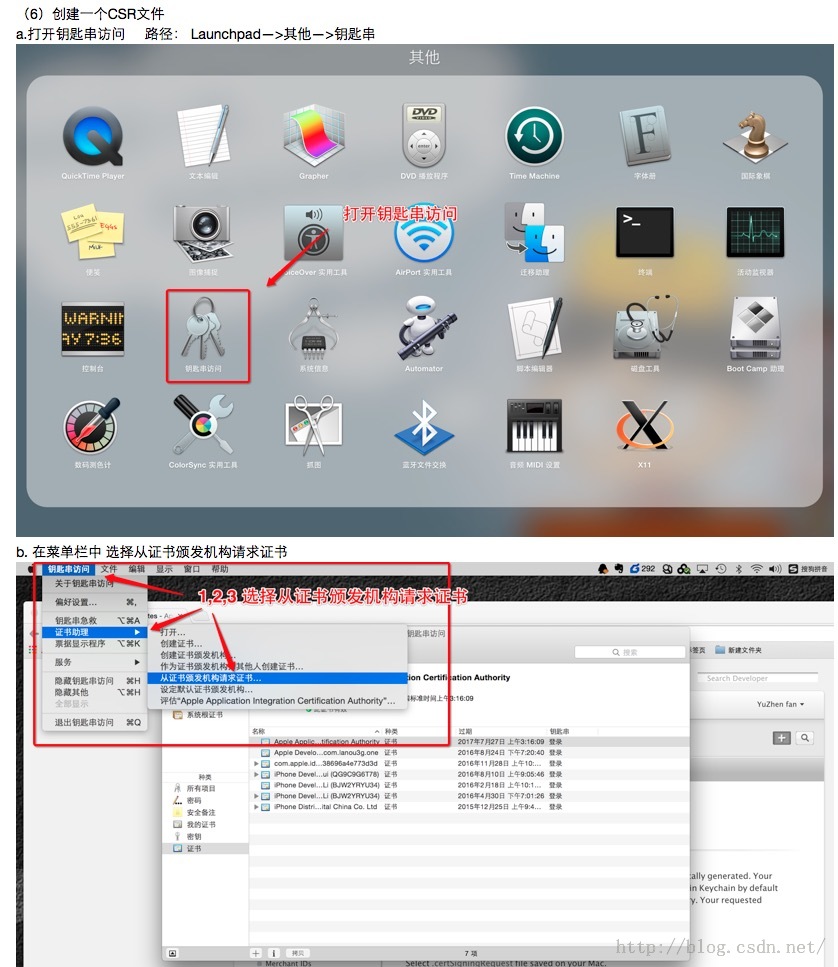
Task: Choose 钥匙串急救 menu entry
Action: point(94,620)
